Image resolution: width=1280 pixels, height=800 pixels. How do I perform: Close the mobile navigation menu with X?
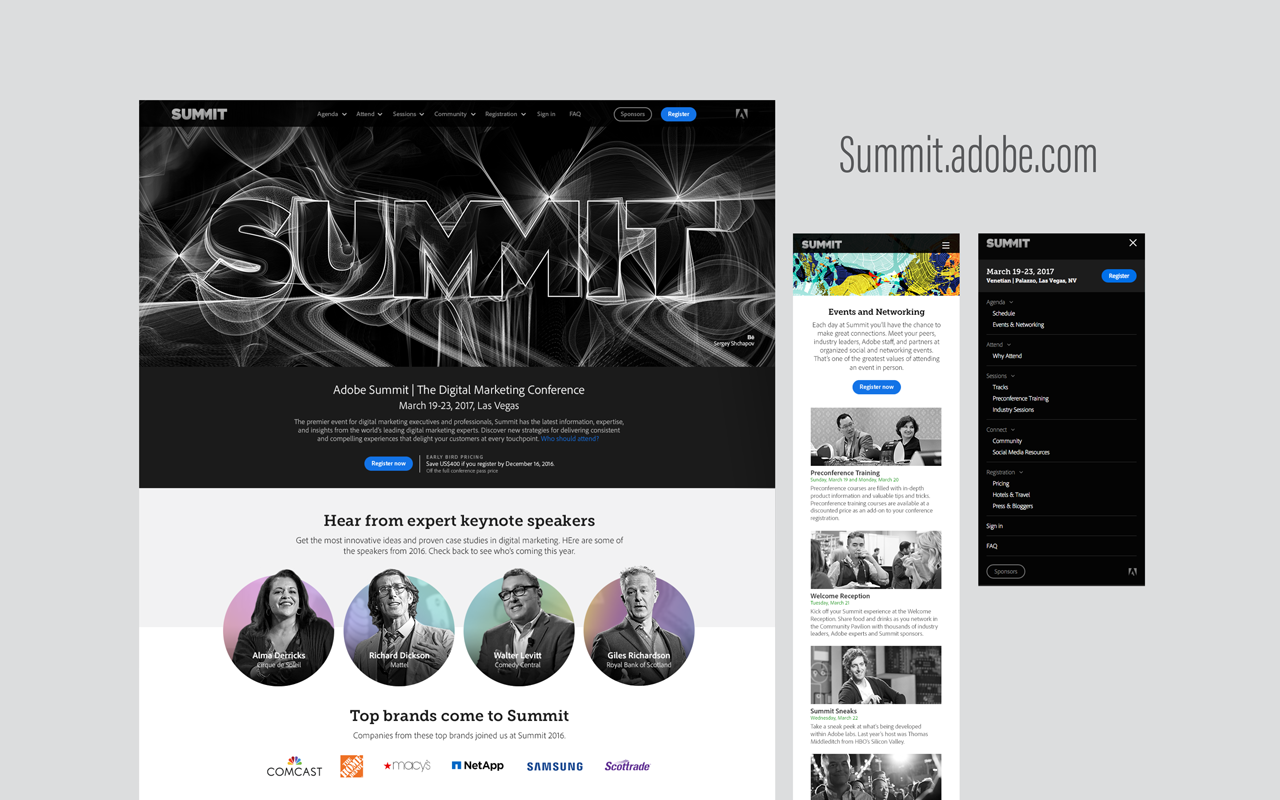tap(1133, 243)
